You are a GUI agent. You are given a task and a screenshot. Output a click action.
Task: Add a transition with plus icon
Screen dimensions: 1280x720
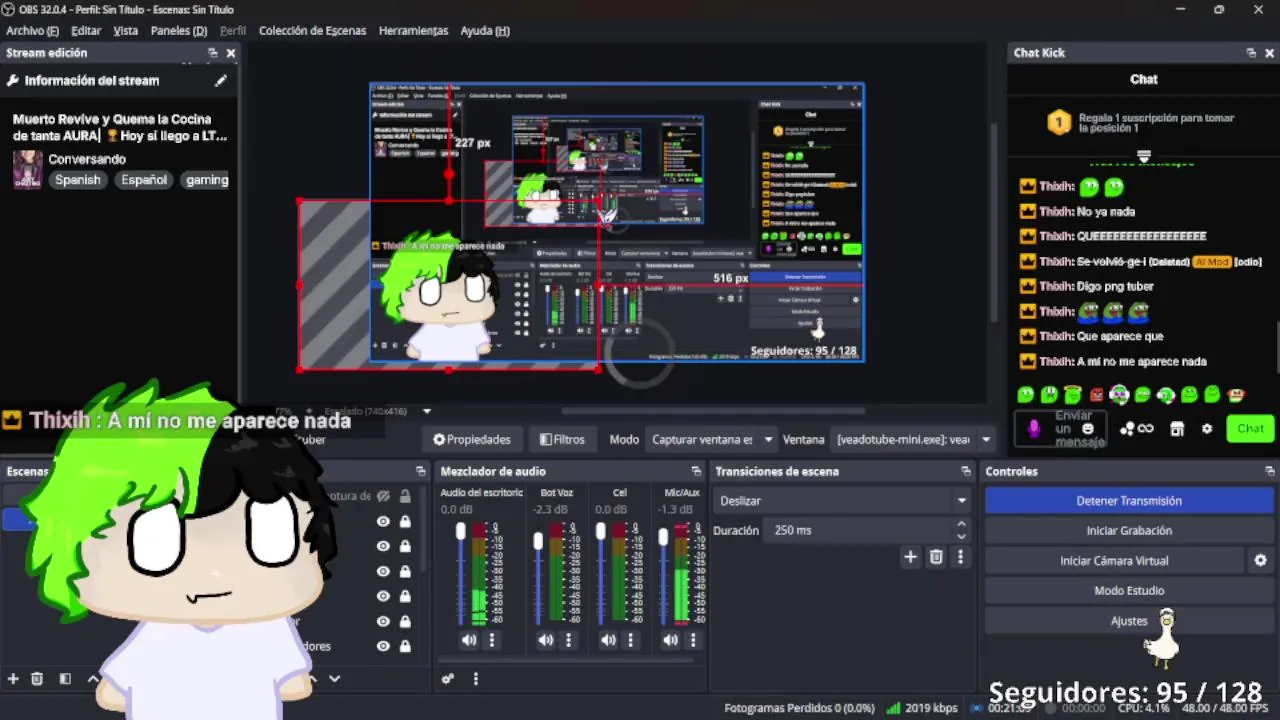(x=910, y=557)
